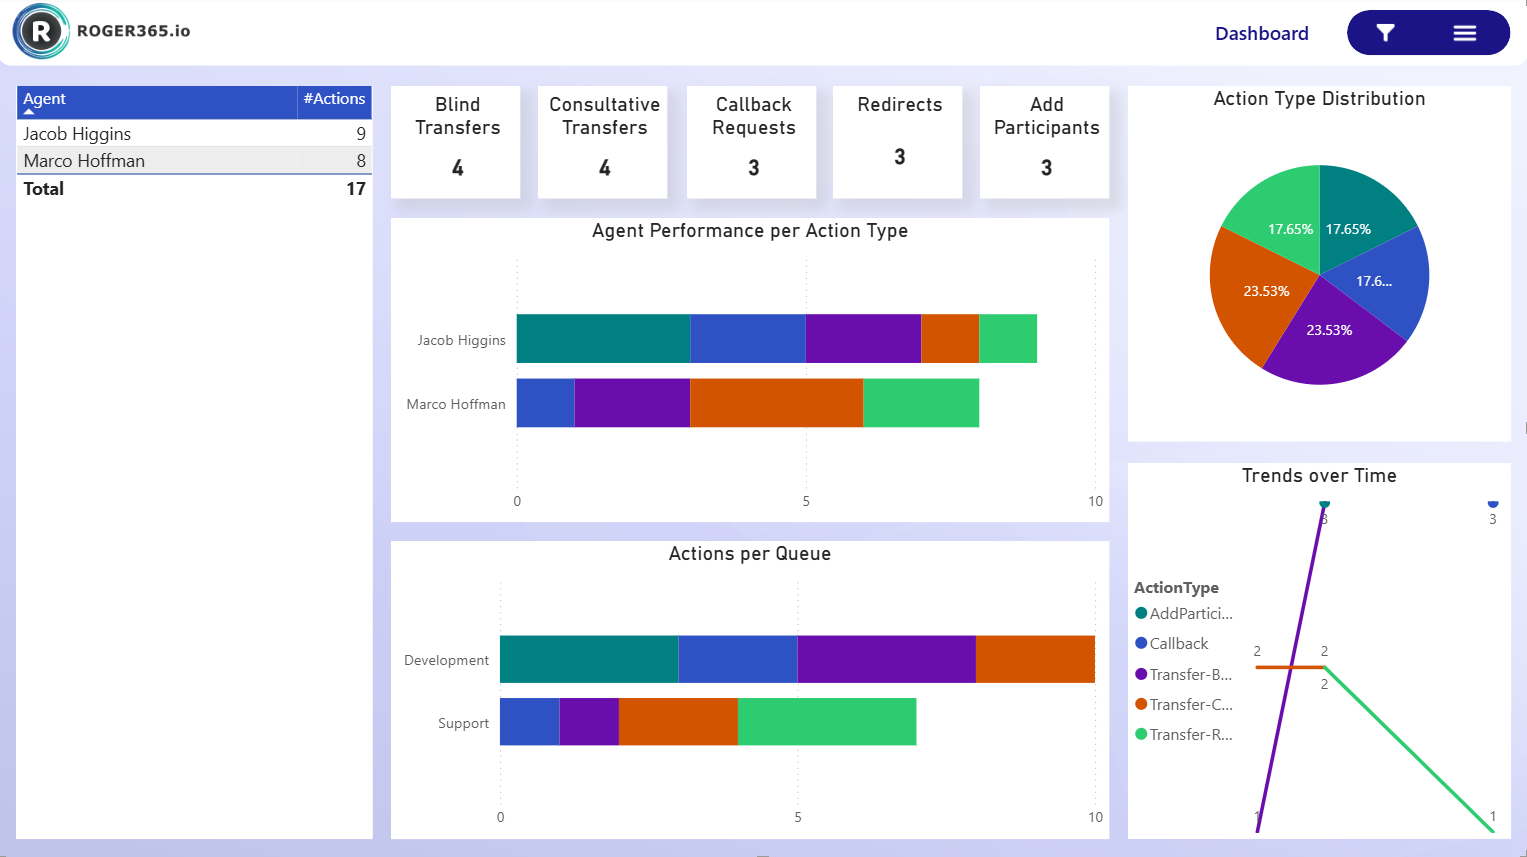This screenshot has height=857, width=1527.
Task: Open the hamburger menu icon
Action: click(1465, 33)
